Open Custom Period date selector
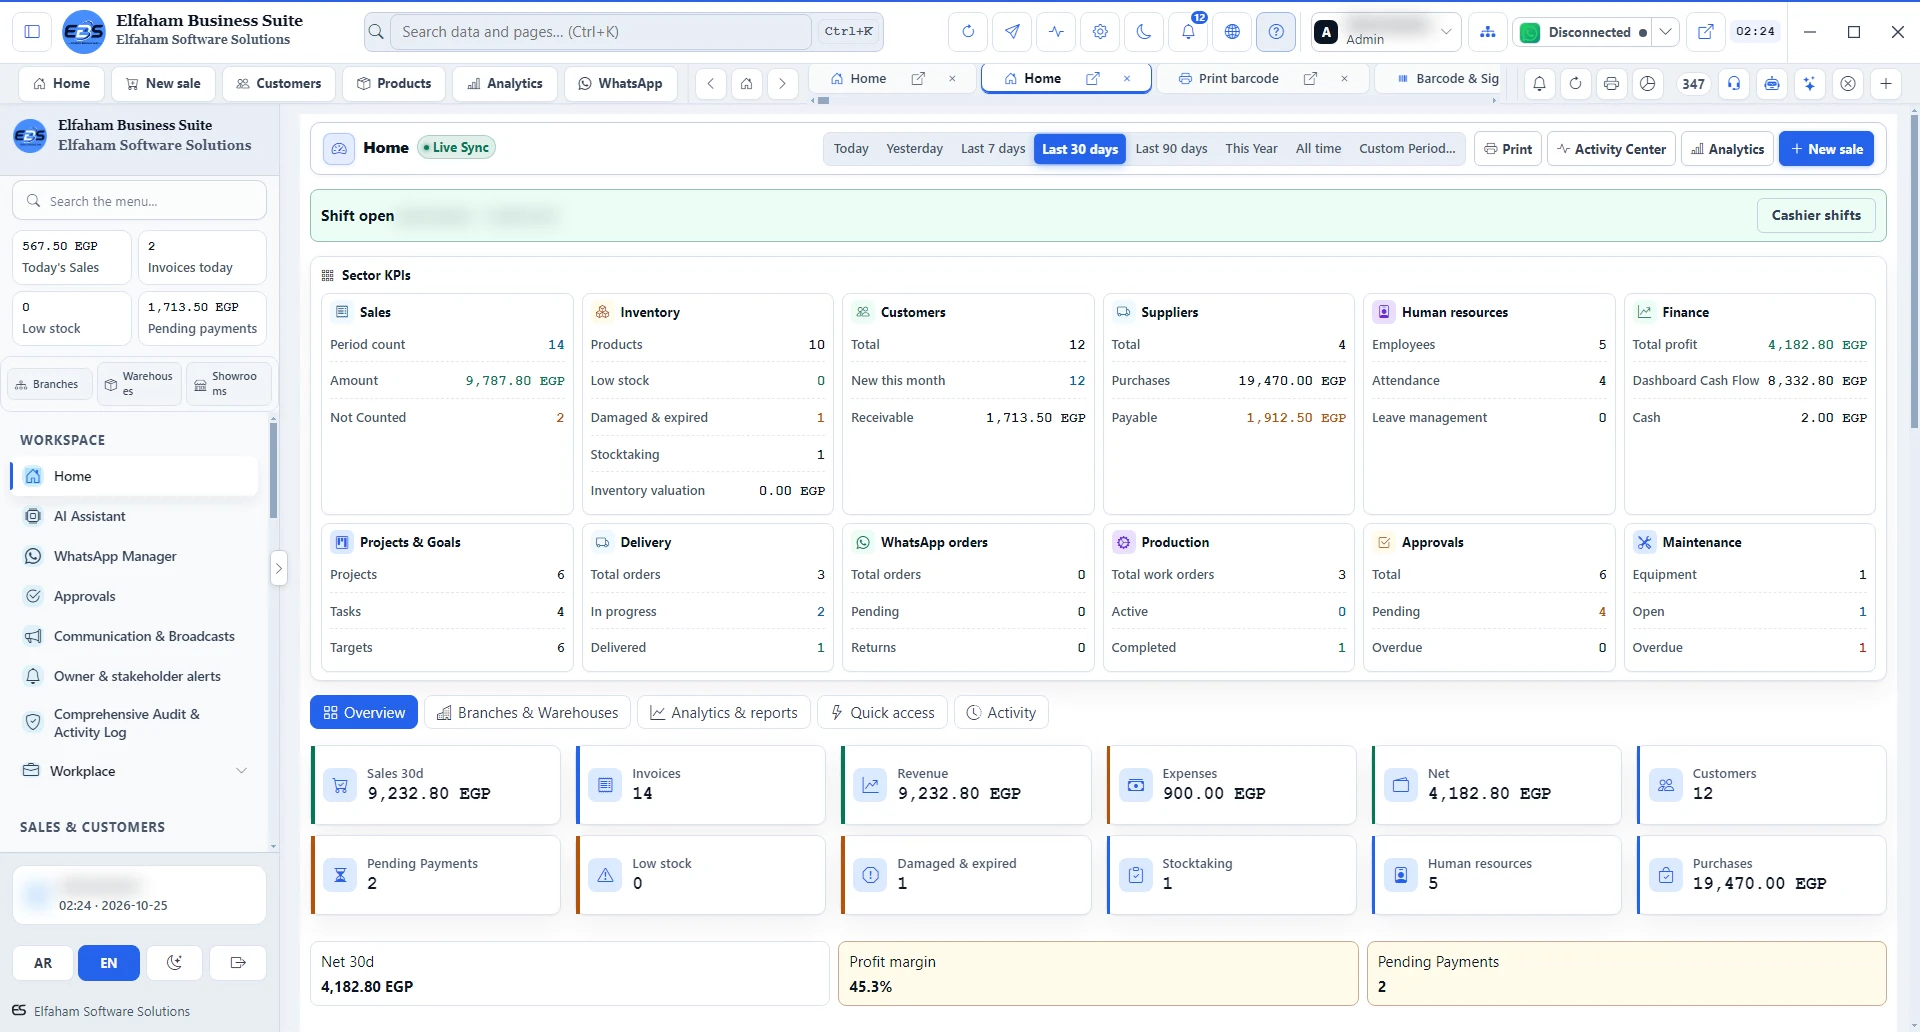1920x1032 pixels. 1407,149
